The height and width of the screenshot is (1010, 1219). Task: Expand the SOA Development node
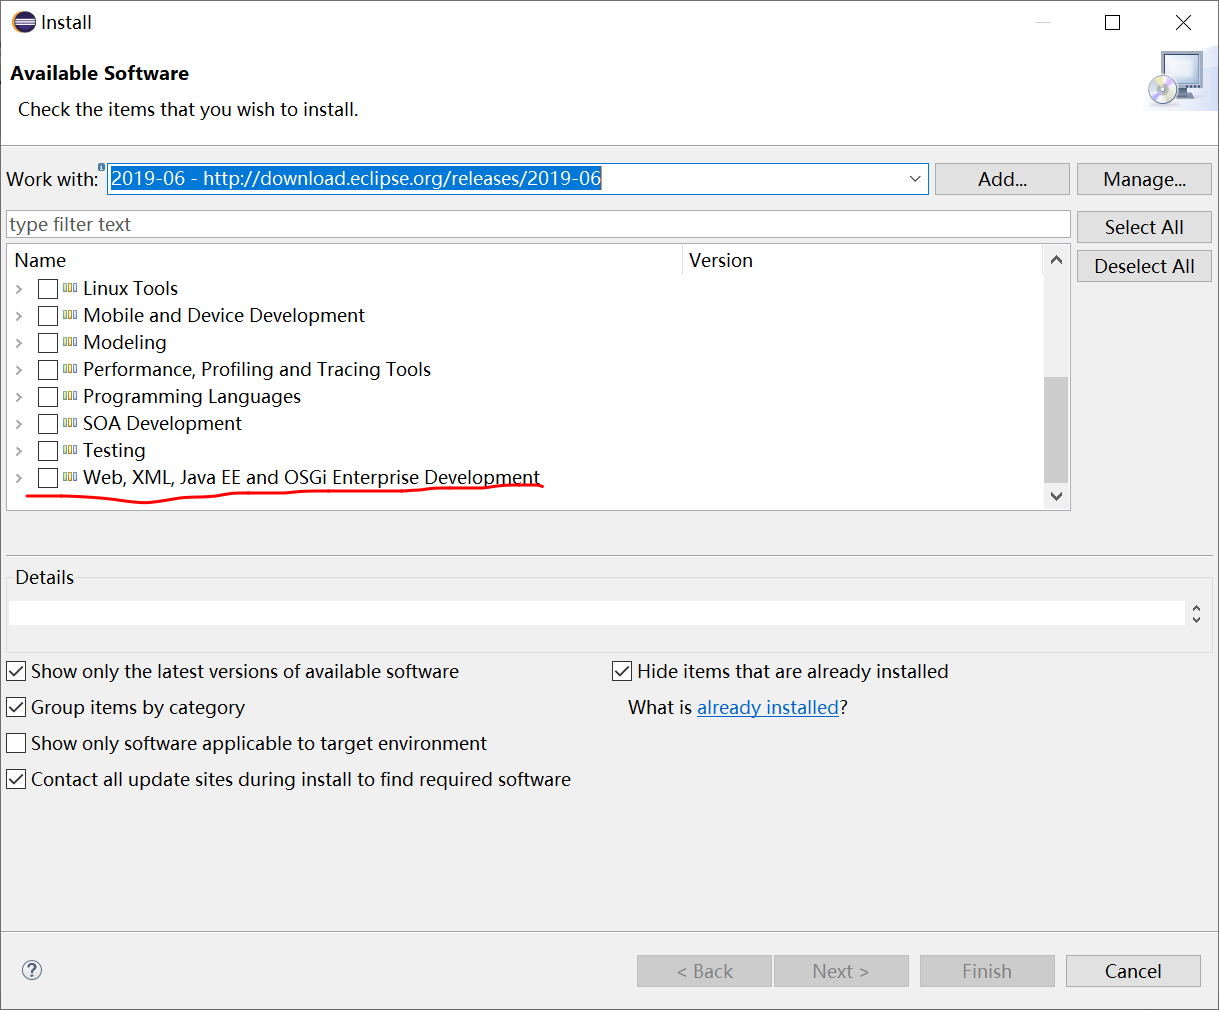(x=19, y=424)
